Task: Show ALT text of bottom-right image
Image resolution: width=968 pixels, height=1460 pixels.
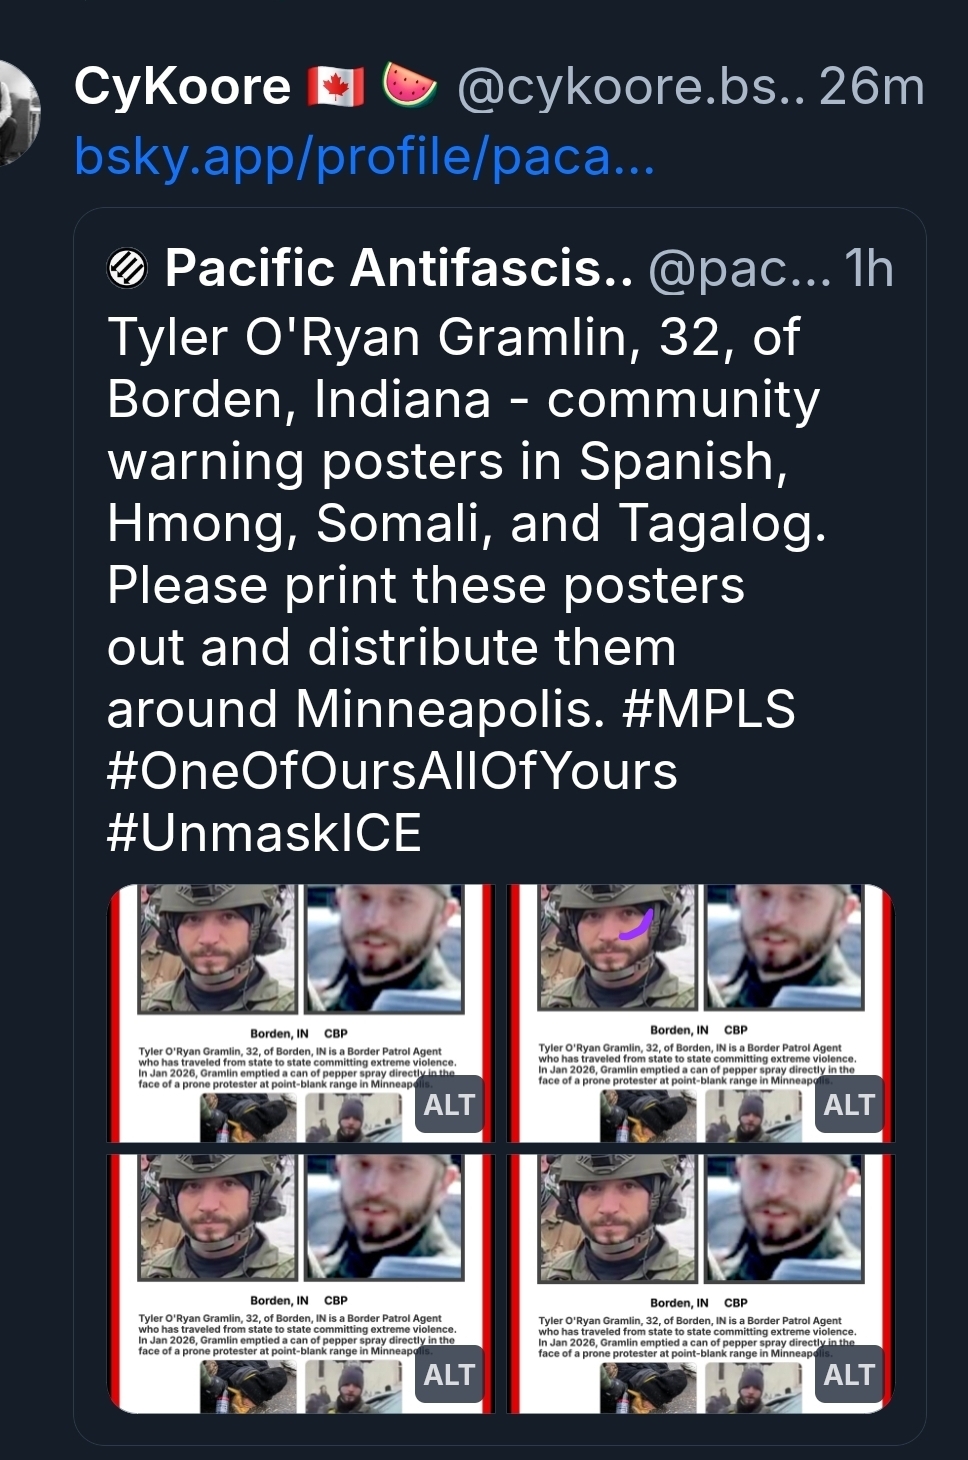Action: [x=849, y=1375]
